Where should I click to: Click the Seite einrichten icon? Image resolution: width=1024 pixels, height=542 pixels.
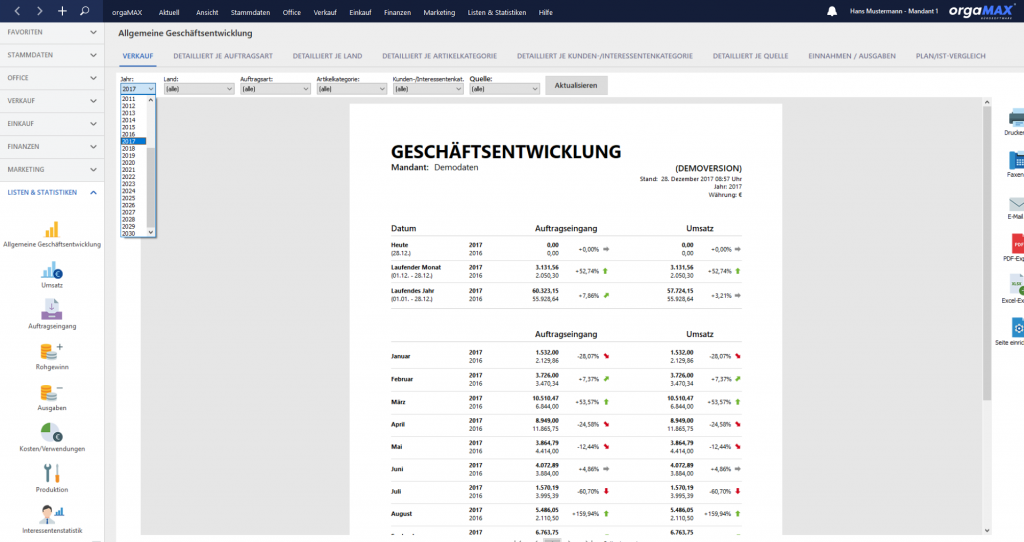pyautogui.click(x=1017, y=327)
